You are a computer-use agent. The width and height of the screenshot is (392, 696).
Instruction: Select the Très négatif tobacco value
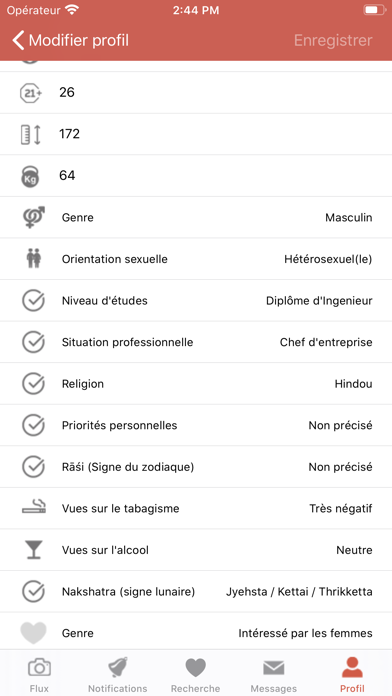pyautogui.click(x=341, y=508)
